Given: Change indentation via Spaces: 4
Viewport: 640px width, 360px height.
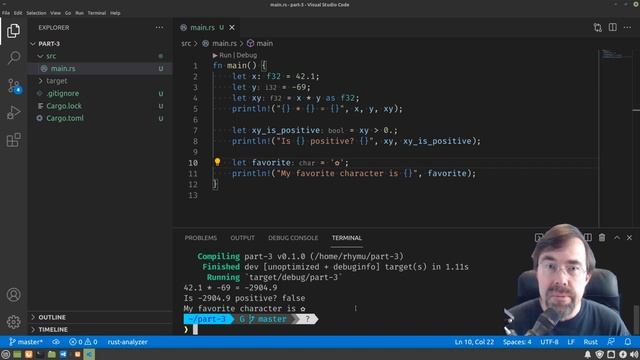Looking at the screenshot, I should (x=517, y=342).
